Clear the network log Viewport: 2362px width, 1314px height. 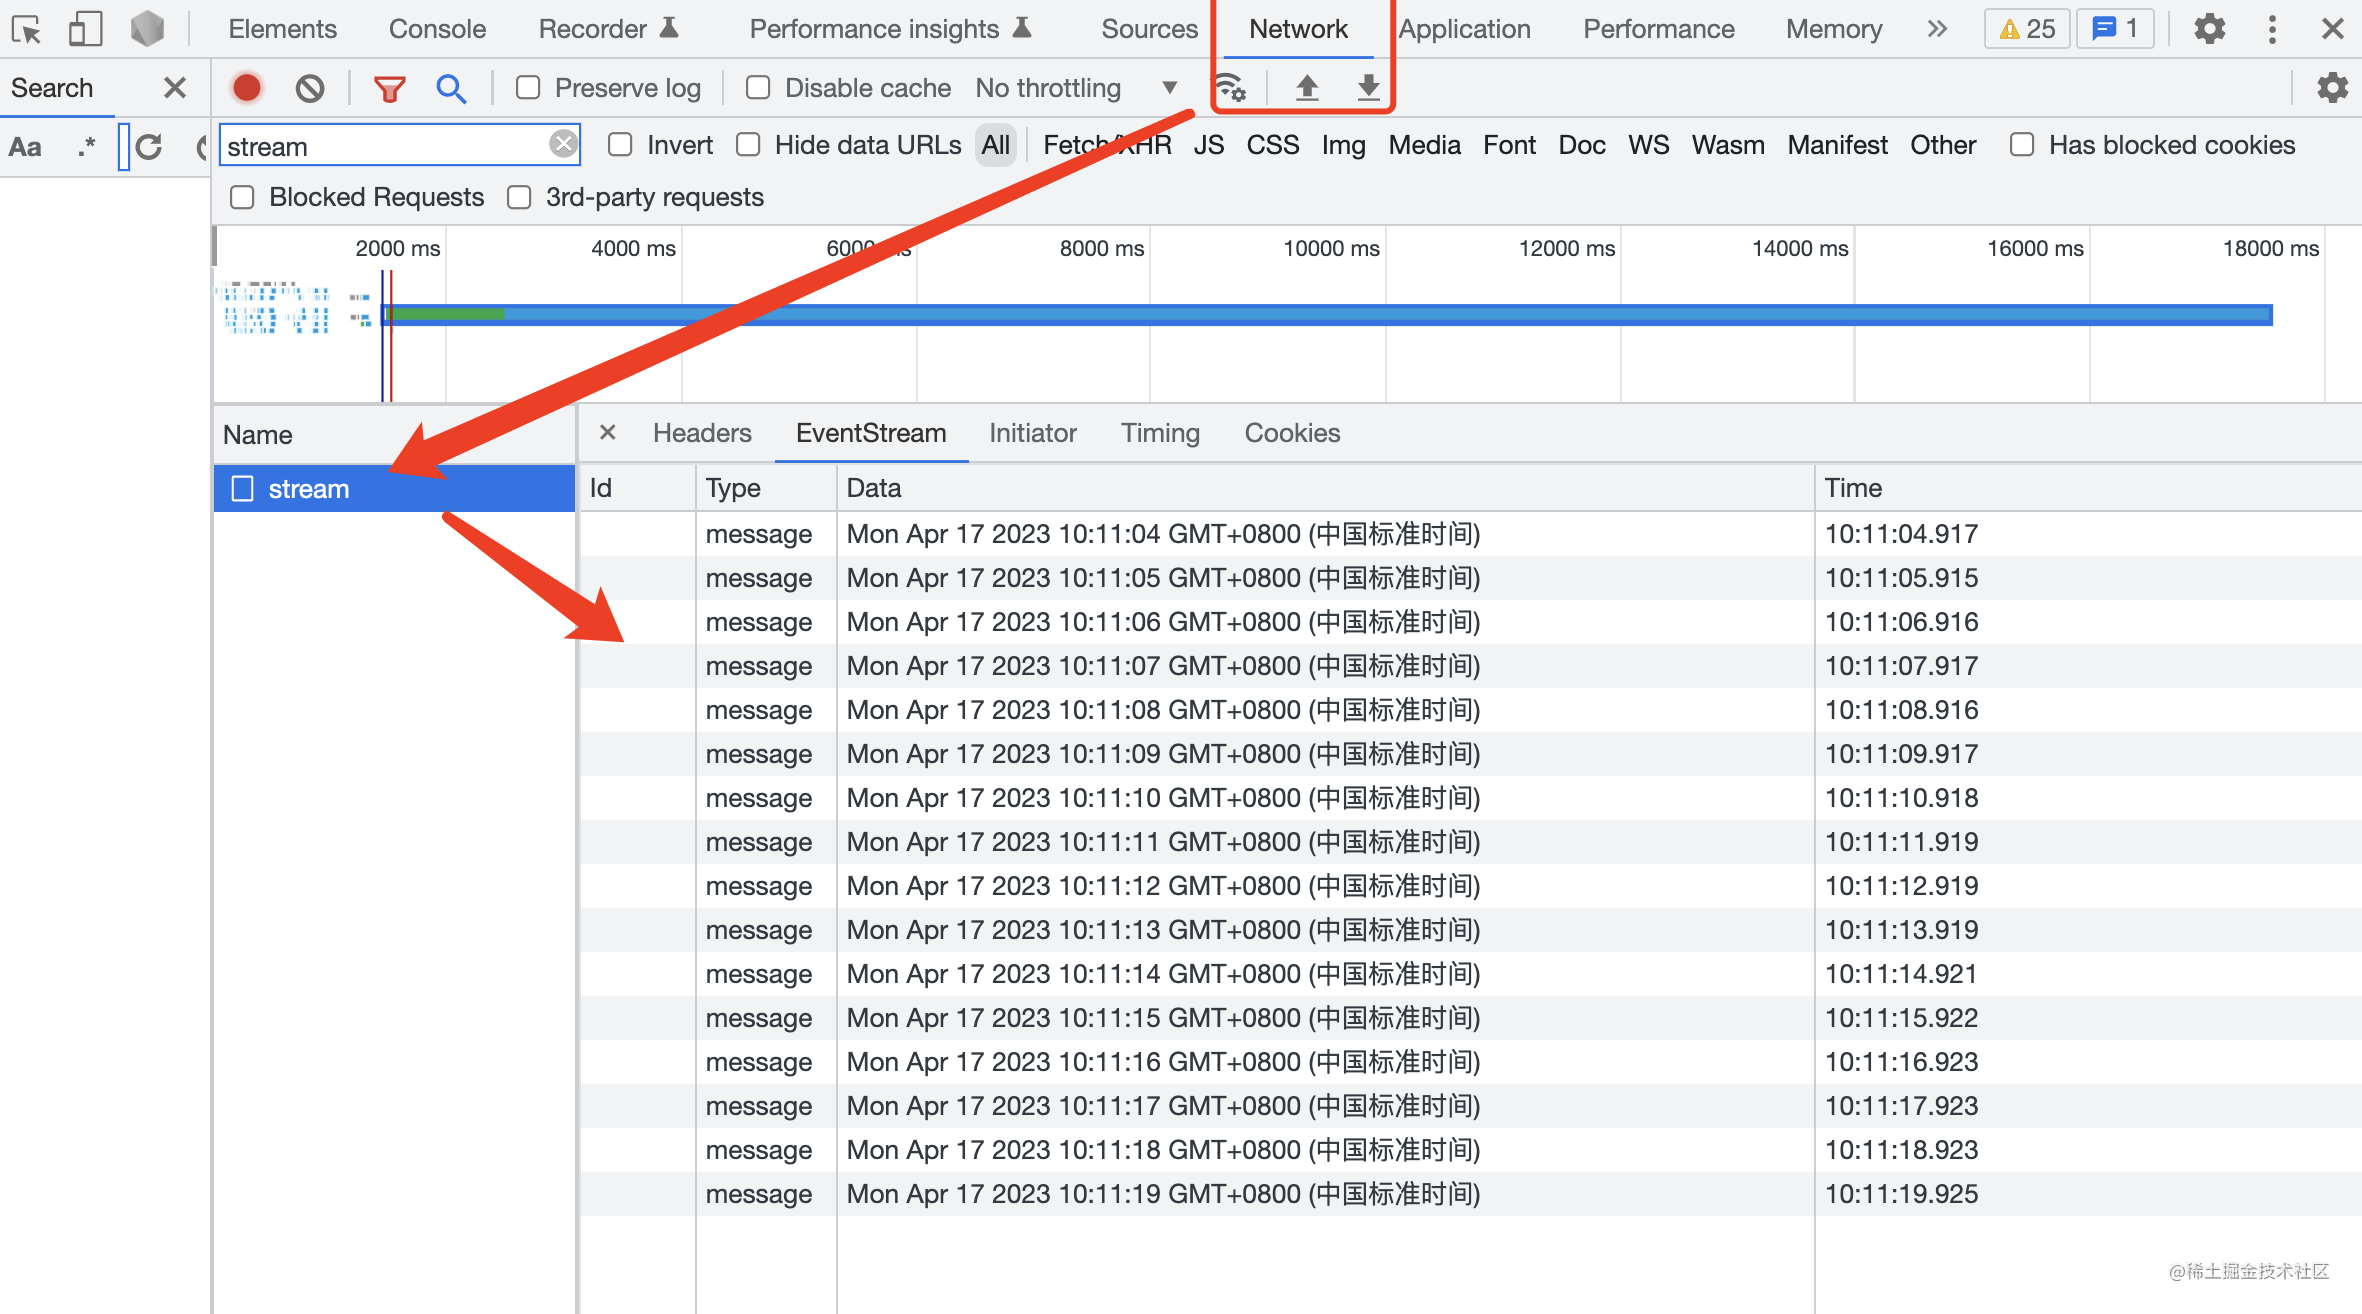[309, 88]
